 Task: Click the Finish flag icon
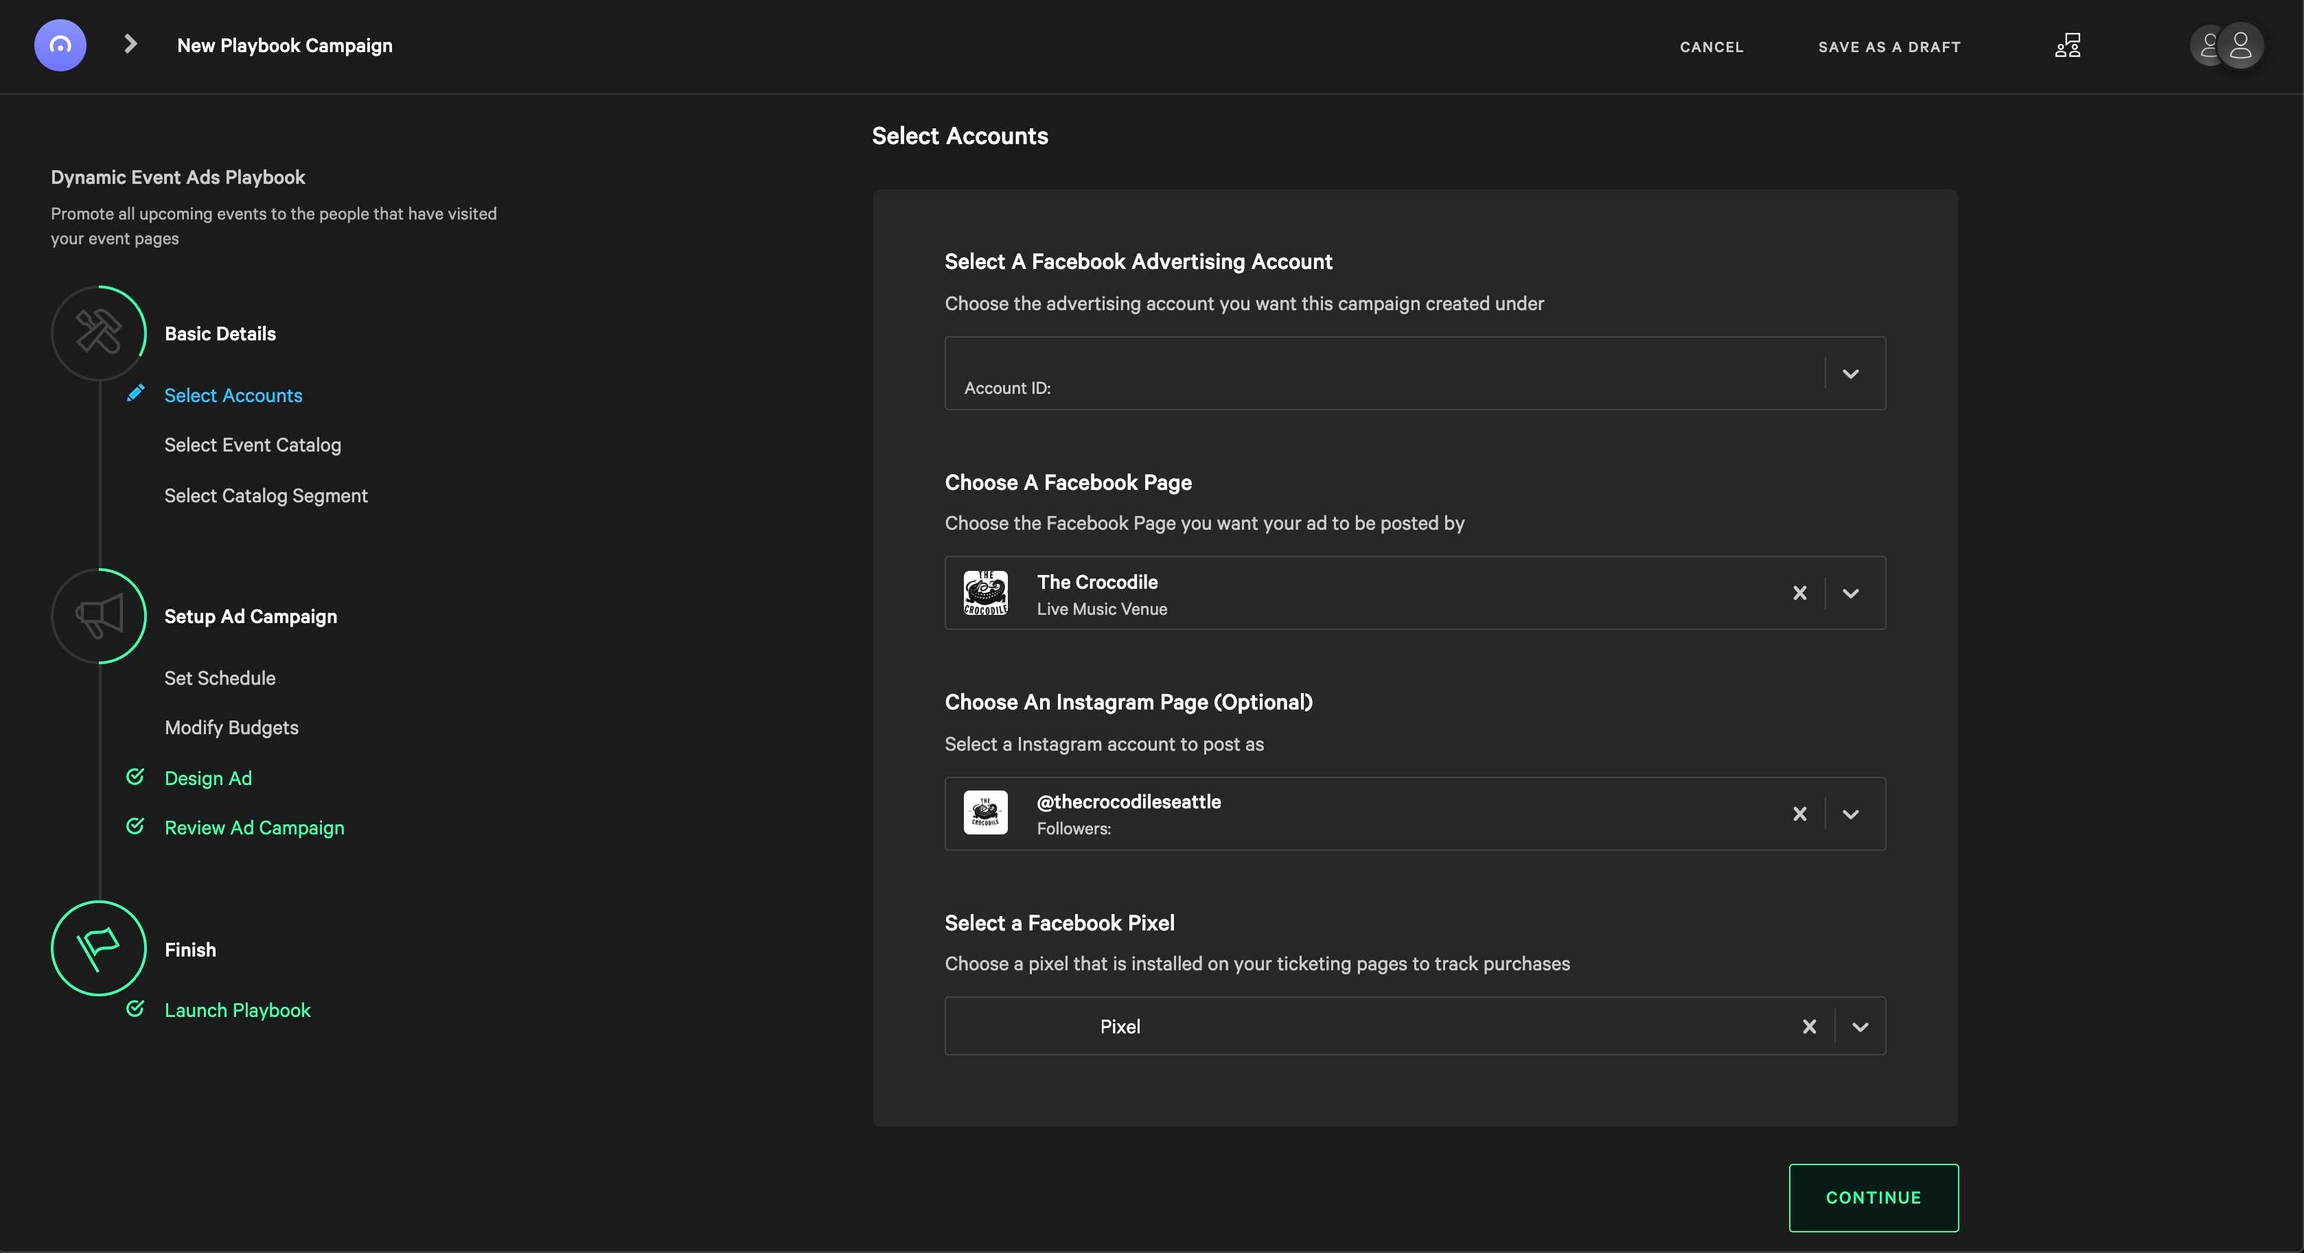click(x=98, y=948)
